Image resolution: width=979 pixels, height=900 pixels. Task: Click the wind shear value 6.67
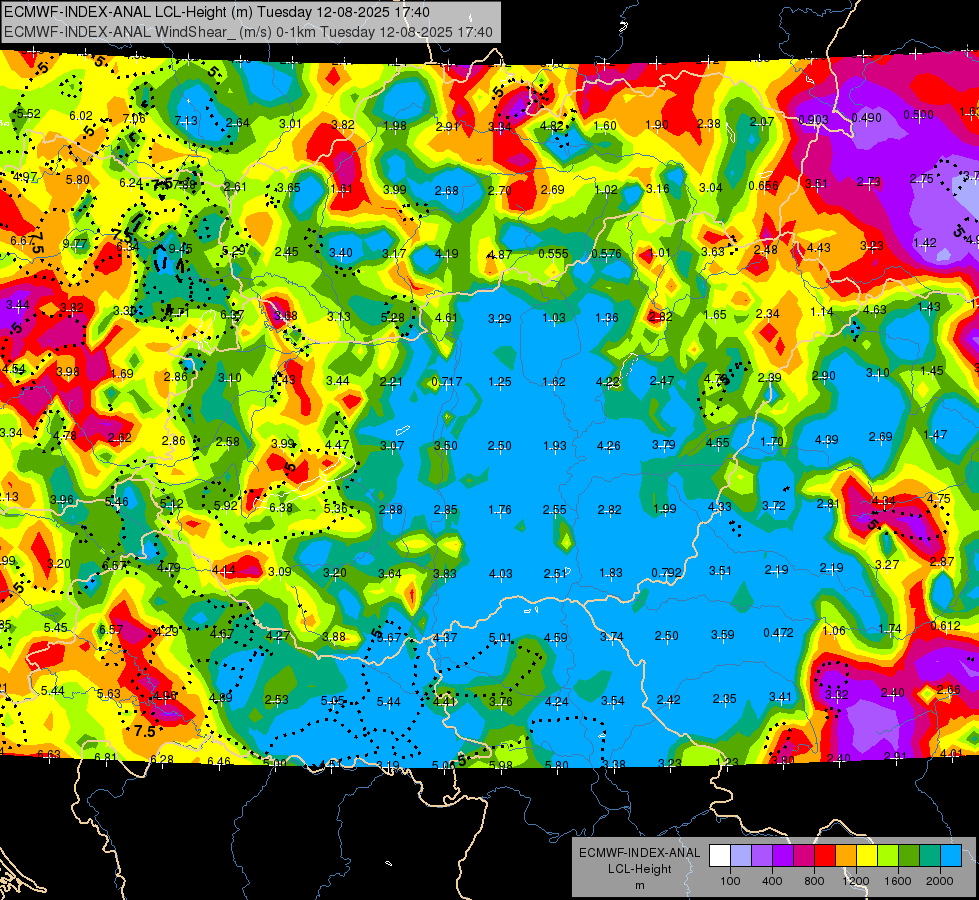(22, 241)
